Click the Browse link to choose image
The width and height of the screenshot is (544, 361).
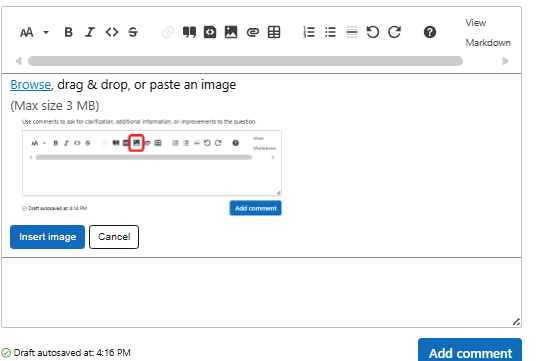click(x=31, y=85)
